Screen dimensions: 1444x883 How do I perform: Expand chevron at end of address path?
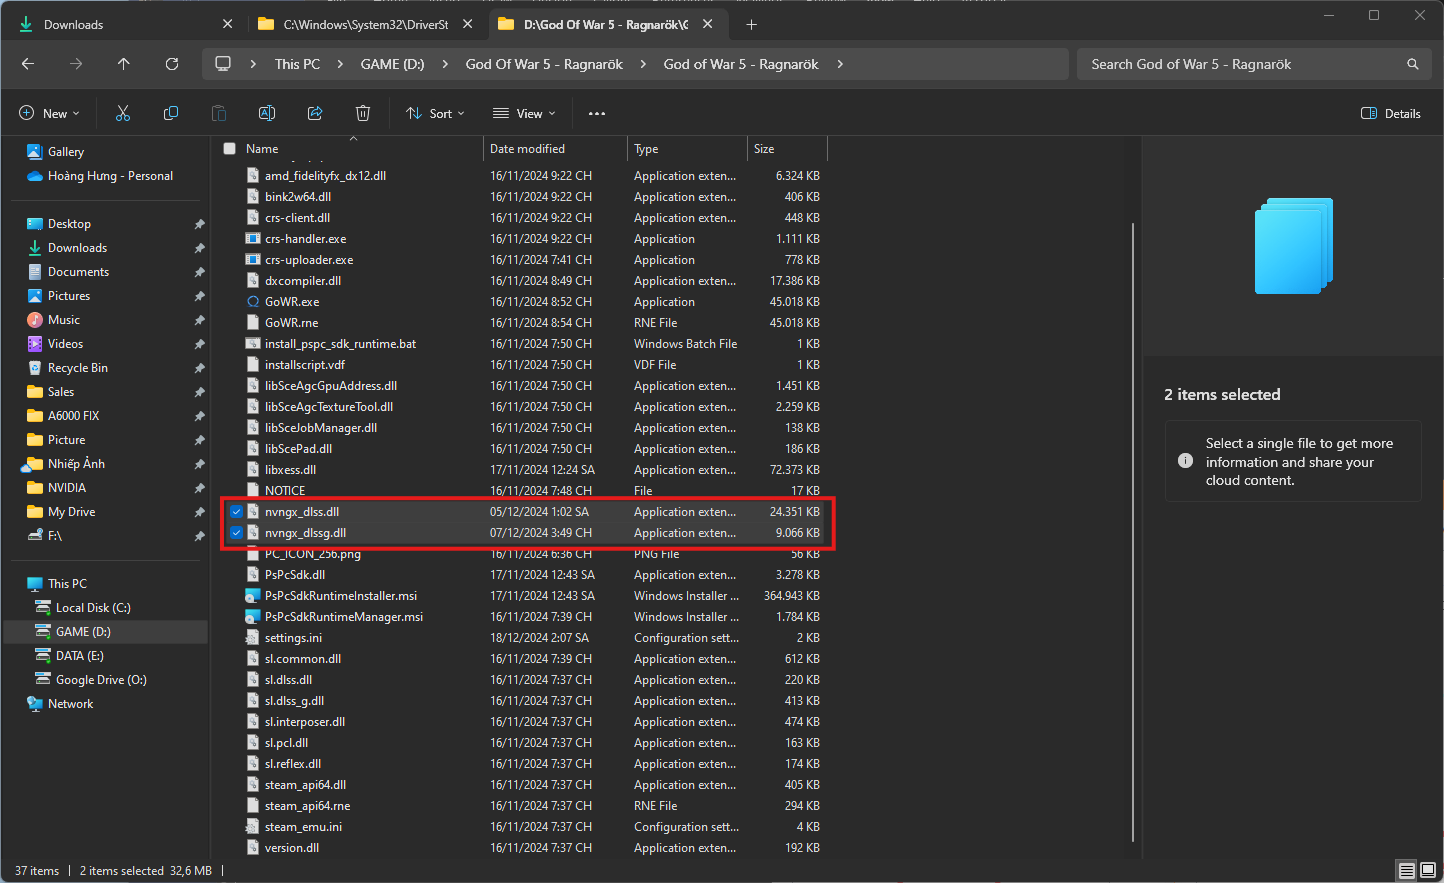tap(840, 64)
